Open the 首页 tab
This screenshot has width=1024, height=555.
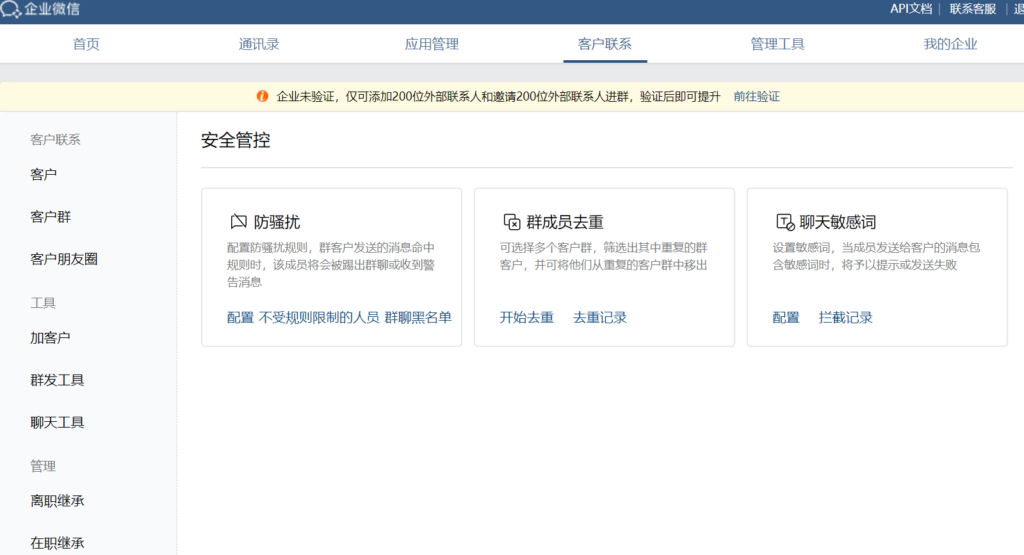[x=86, y=44]
